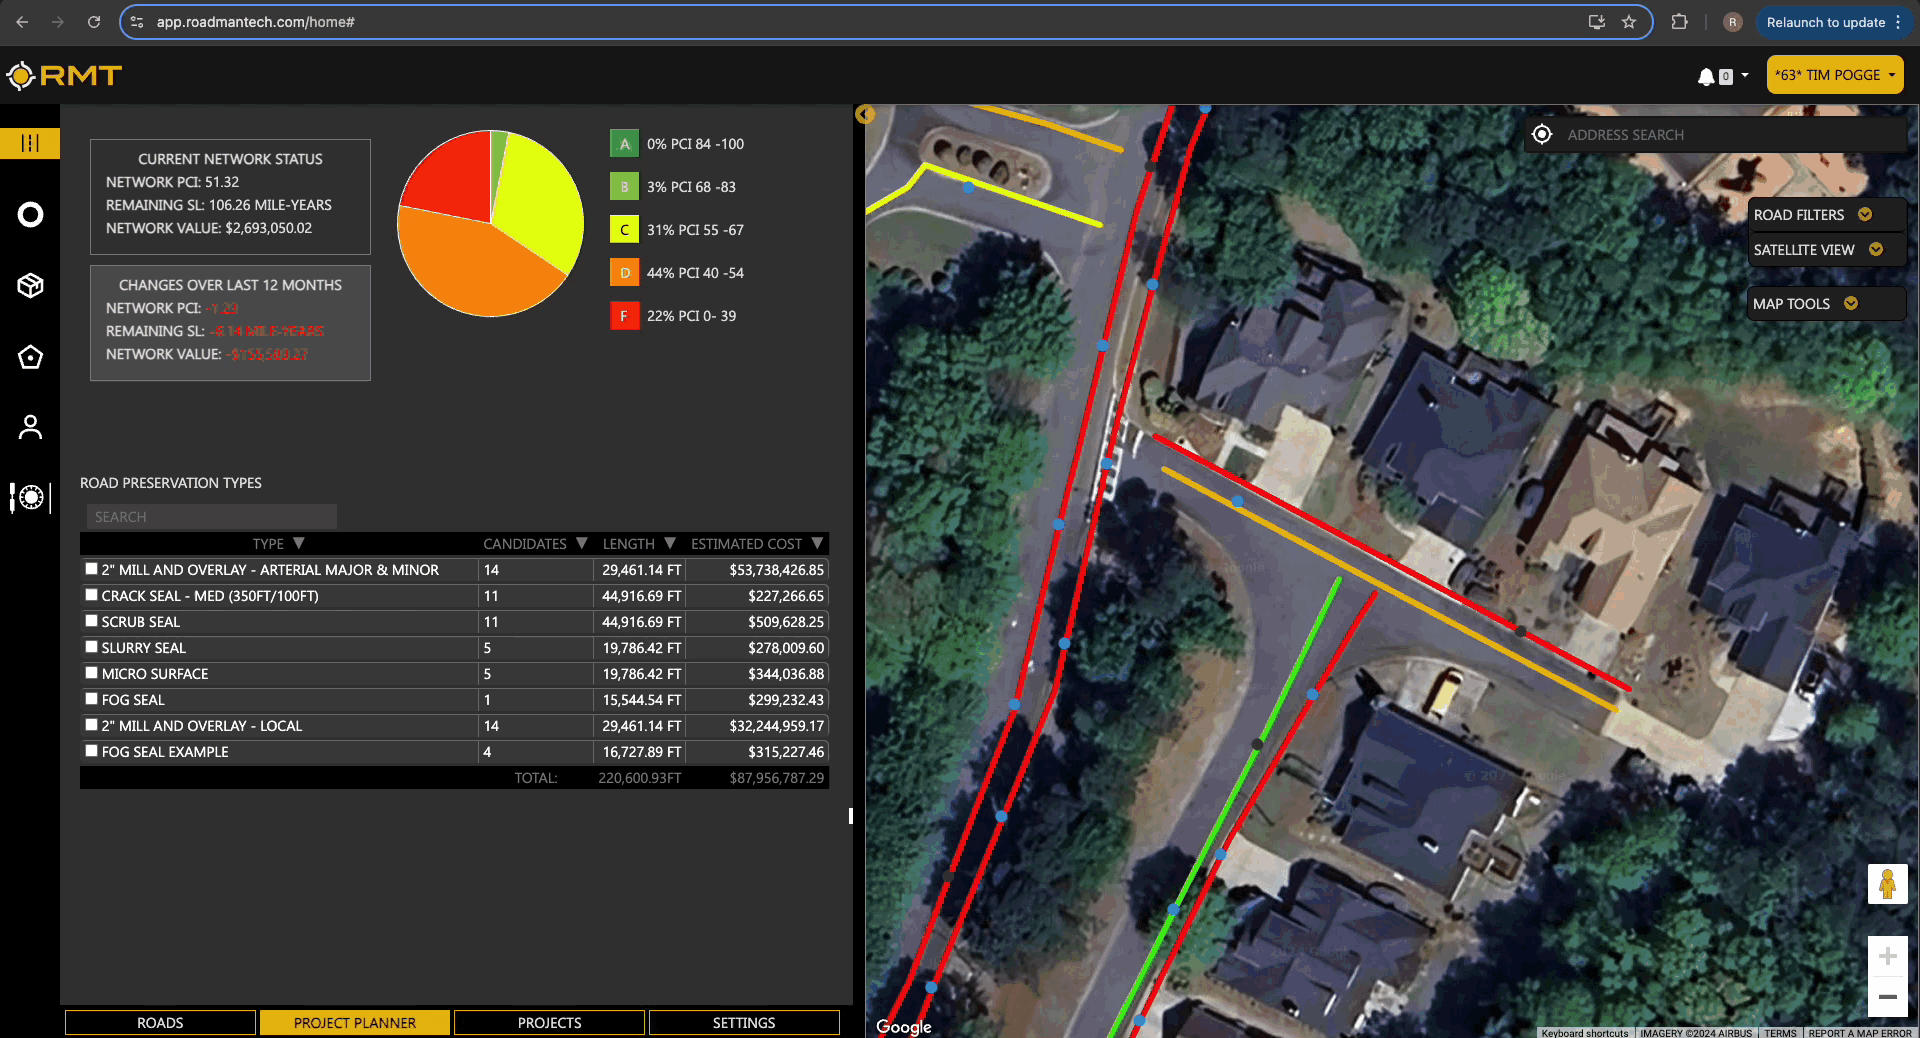
Task: Click the notification bell icon
Action: [x=1706, y=76]
